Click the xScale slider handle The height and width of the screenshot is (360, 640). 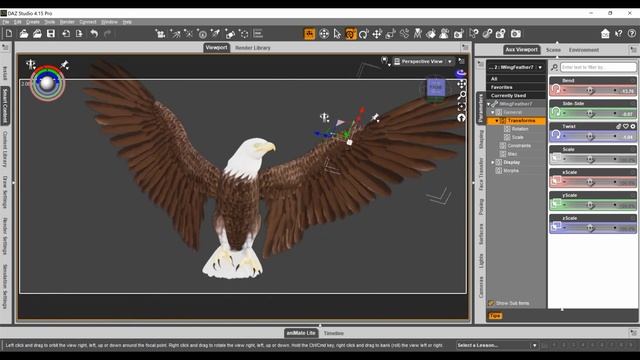[x=590, y=182]
